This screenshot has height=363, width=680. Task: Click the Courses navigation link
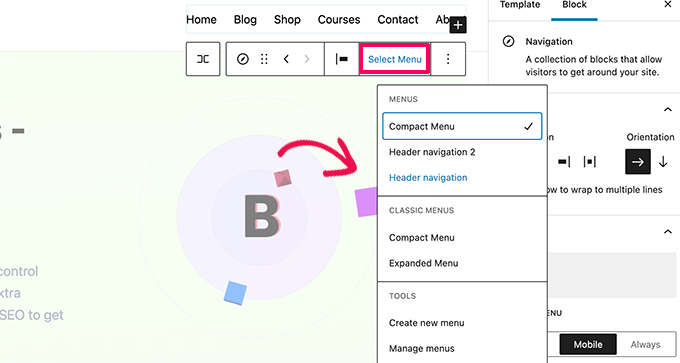pyautogui.click(x=339, y=20)
